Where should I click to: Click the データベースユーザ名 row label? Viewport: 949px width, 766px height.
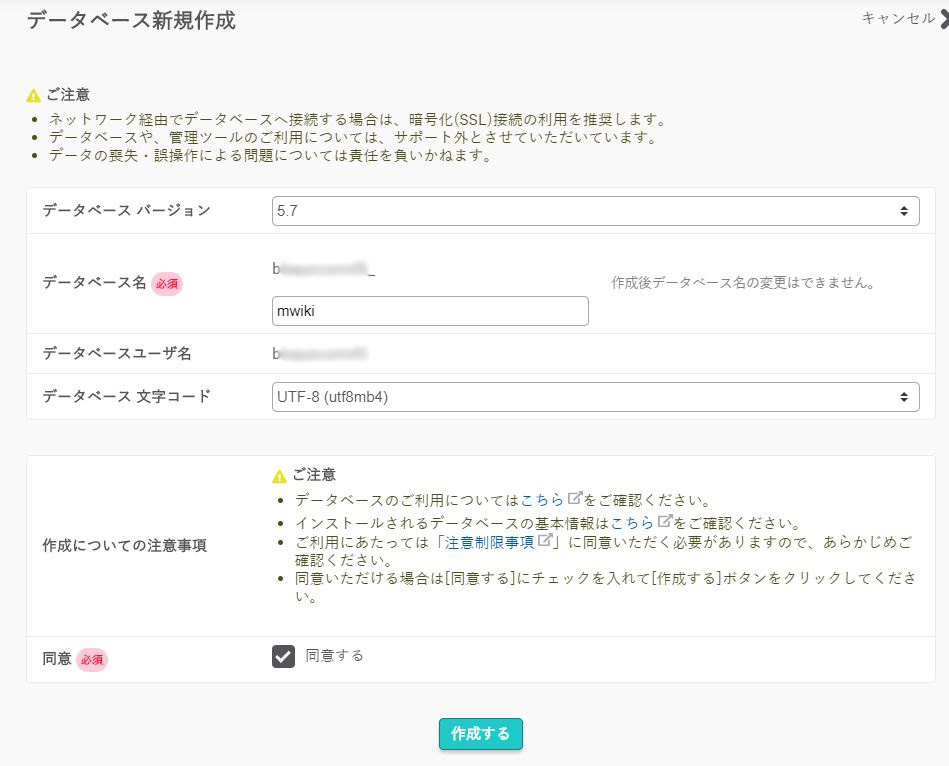click(117, 353)
